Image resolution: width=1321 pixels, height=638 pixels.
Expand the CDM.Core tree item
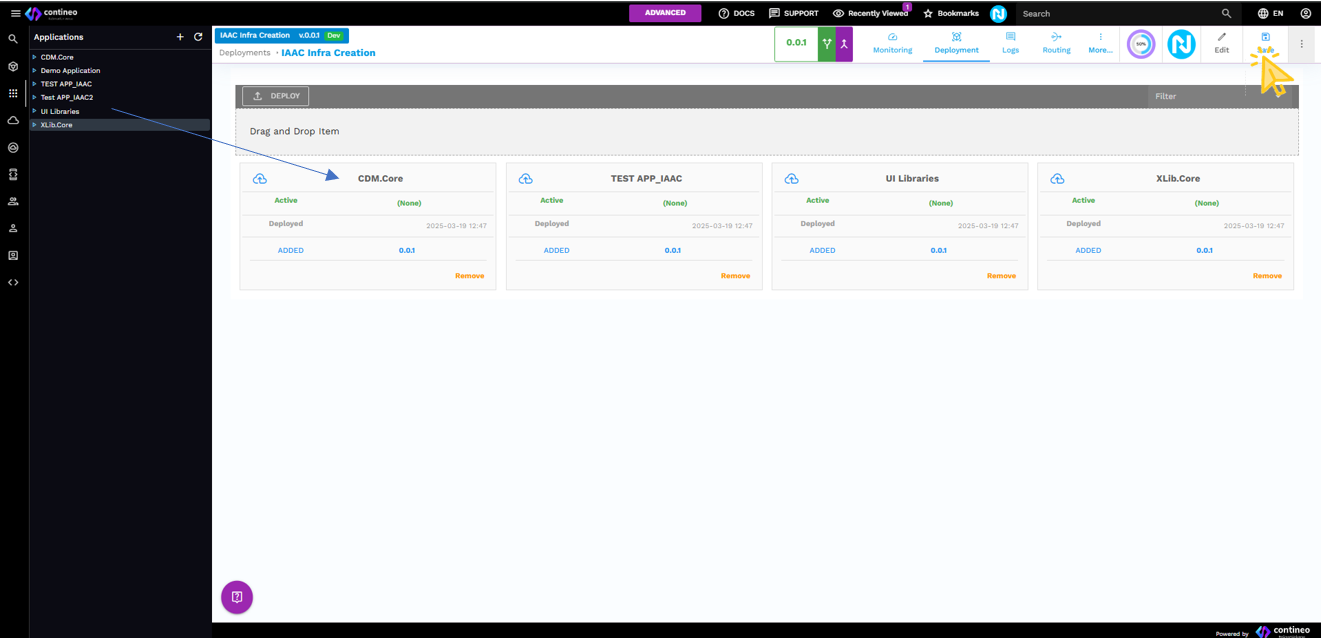pos(34,57)
